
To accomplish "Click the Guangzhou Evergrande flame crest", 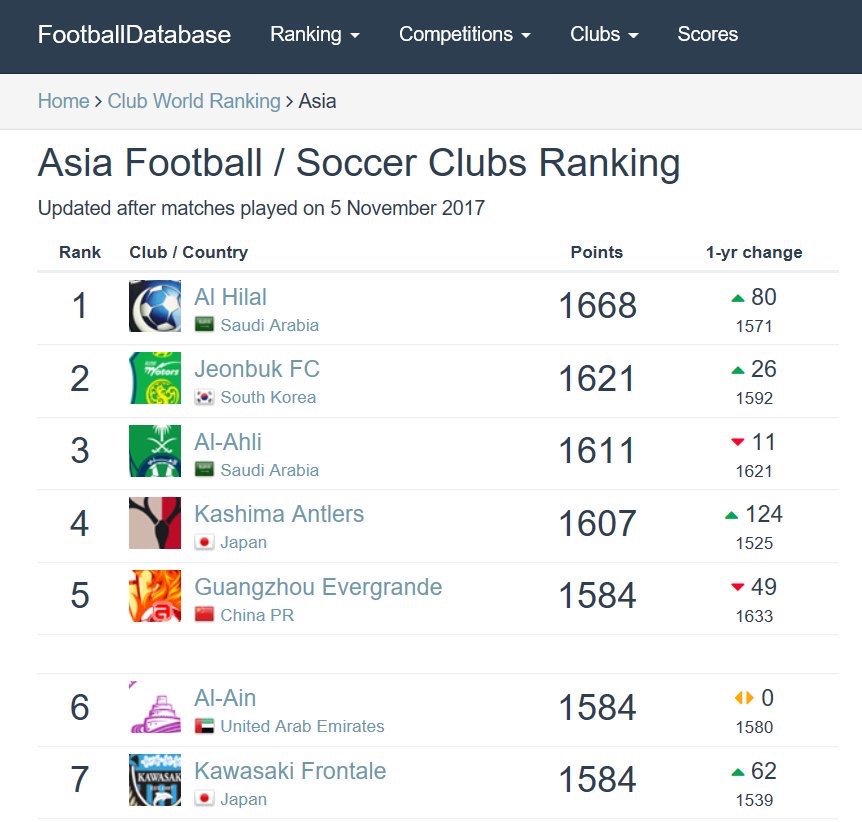I will pos(155,596).
